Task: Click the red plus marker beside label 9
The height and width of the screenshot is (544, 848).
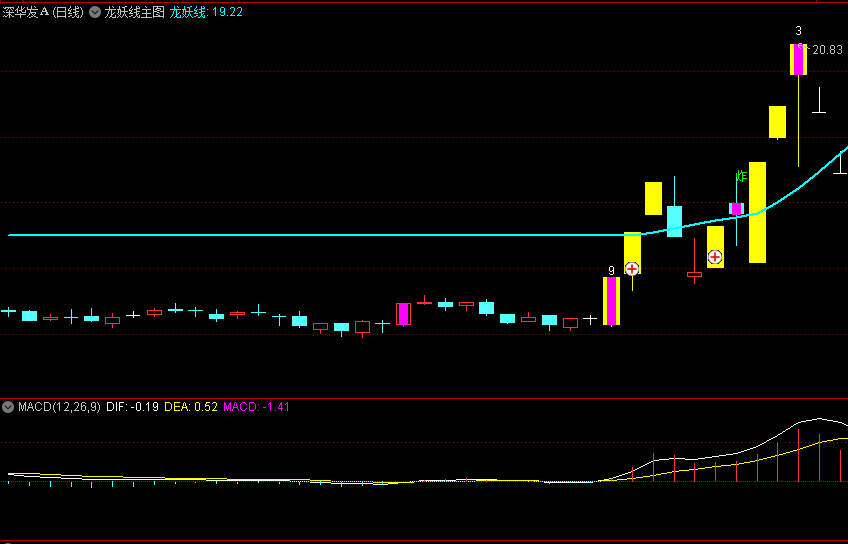Action: point(632,269)
